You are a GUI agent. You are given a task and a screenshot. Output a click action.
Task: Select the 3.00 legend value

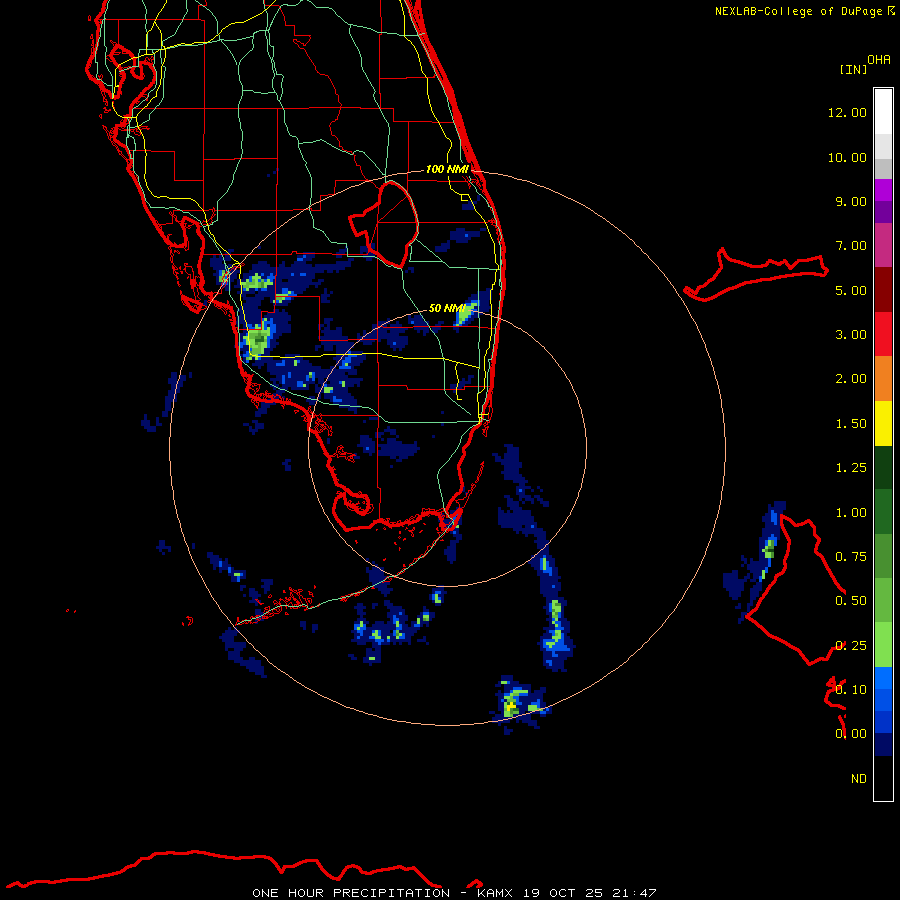[851, 335]
